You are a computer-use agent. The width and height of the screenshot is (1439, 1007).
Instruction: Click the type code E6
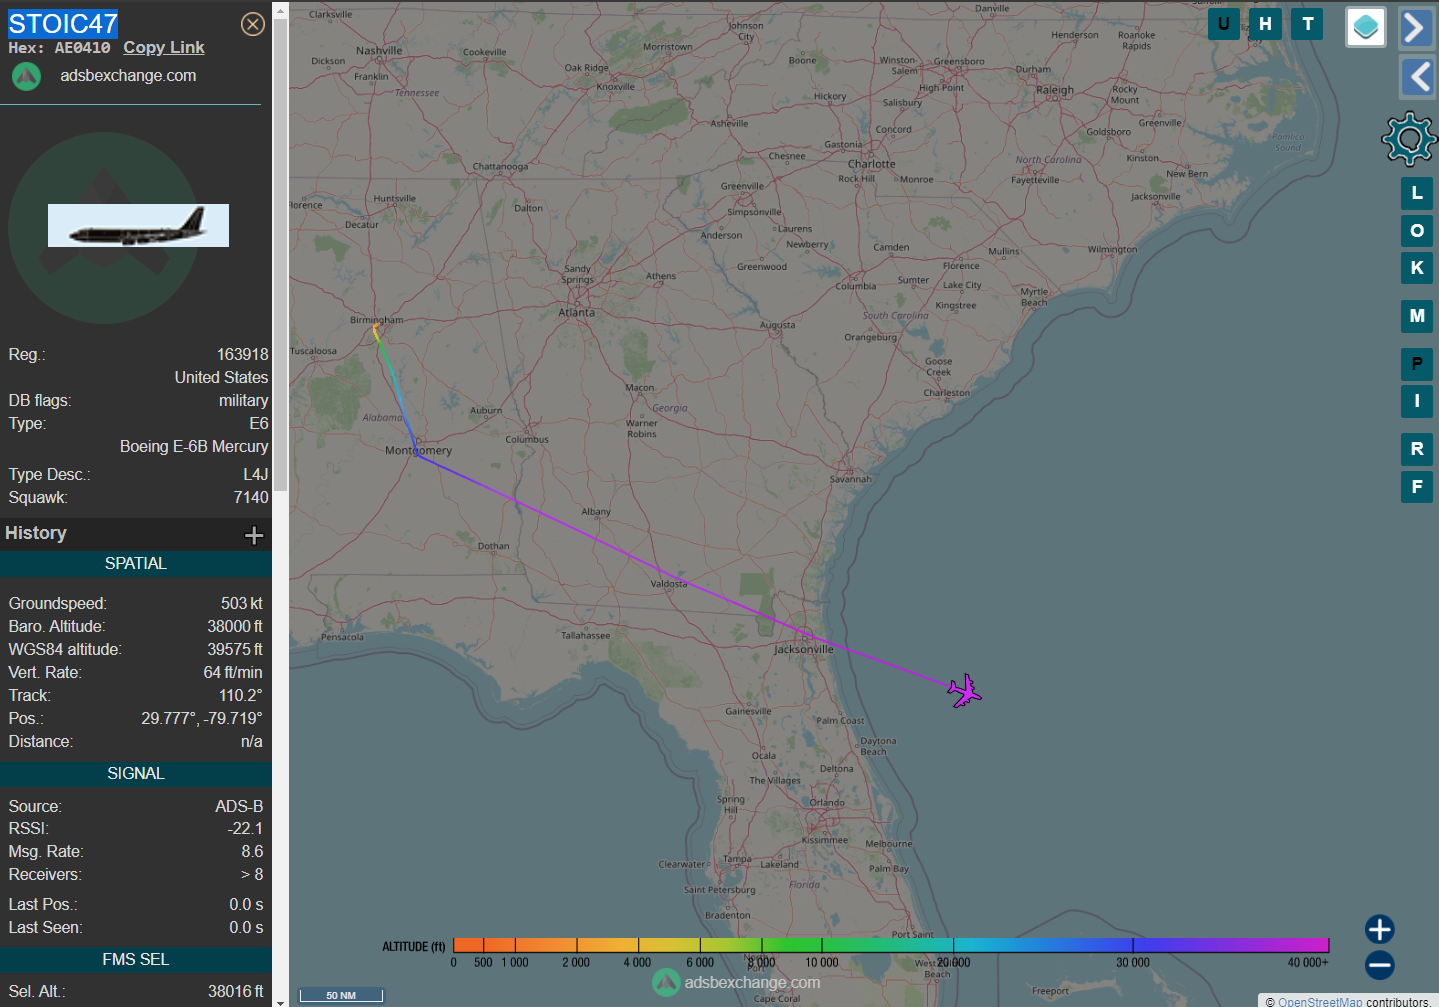pyautogui.click(x=259, y=423)
